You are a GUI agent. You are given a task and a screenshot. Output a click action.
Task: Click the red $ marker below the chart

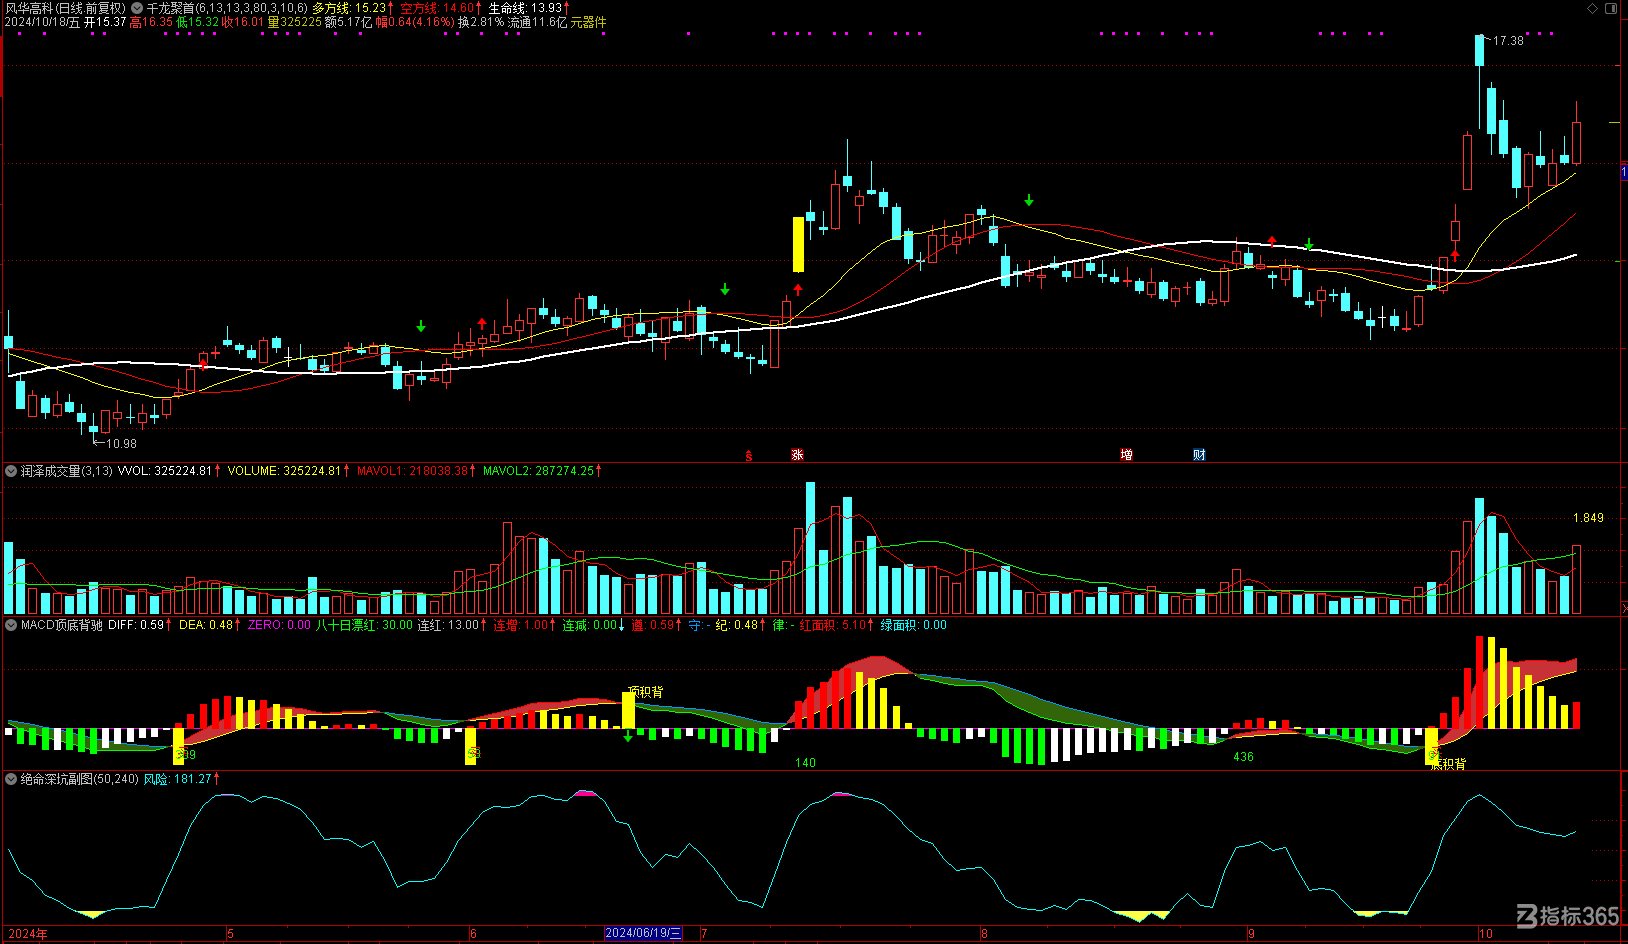(748, 456)
